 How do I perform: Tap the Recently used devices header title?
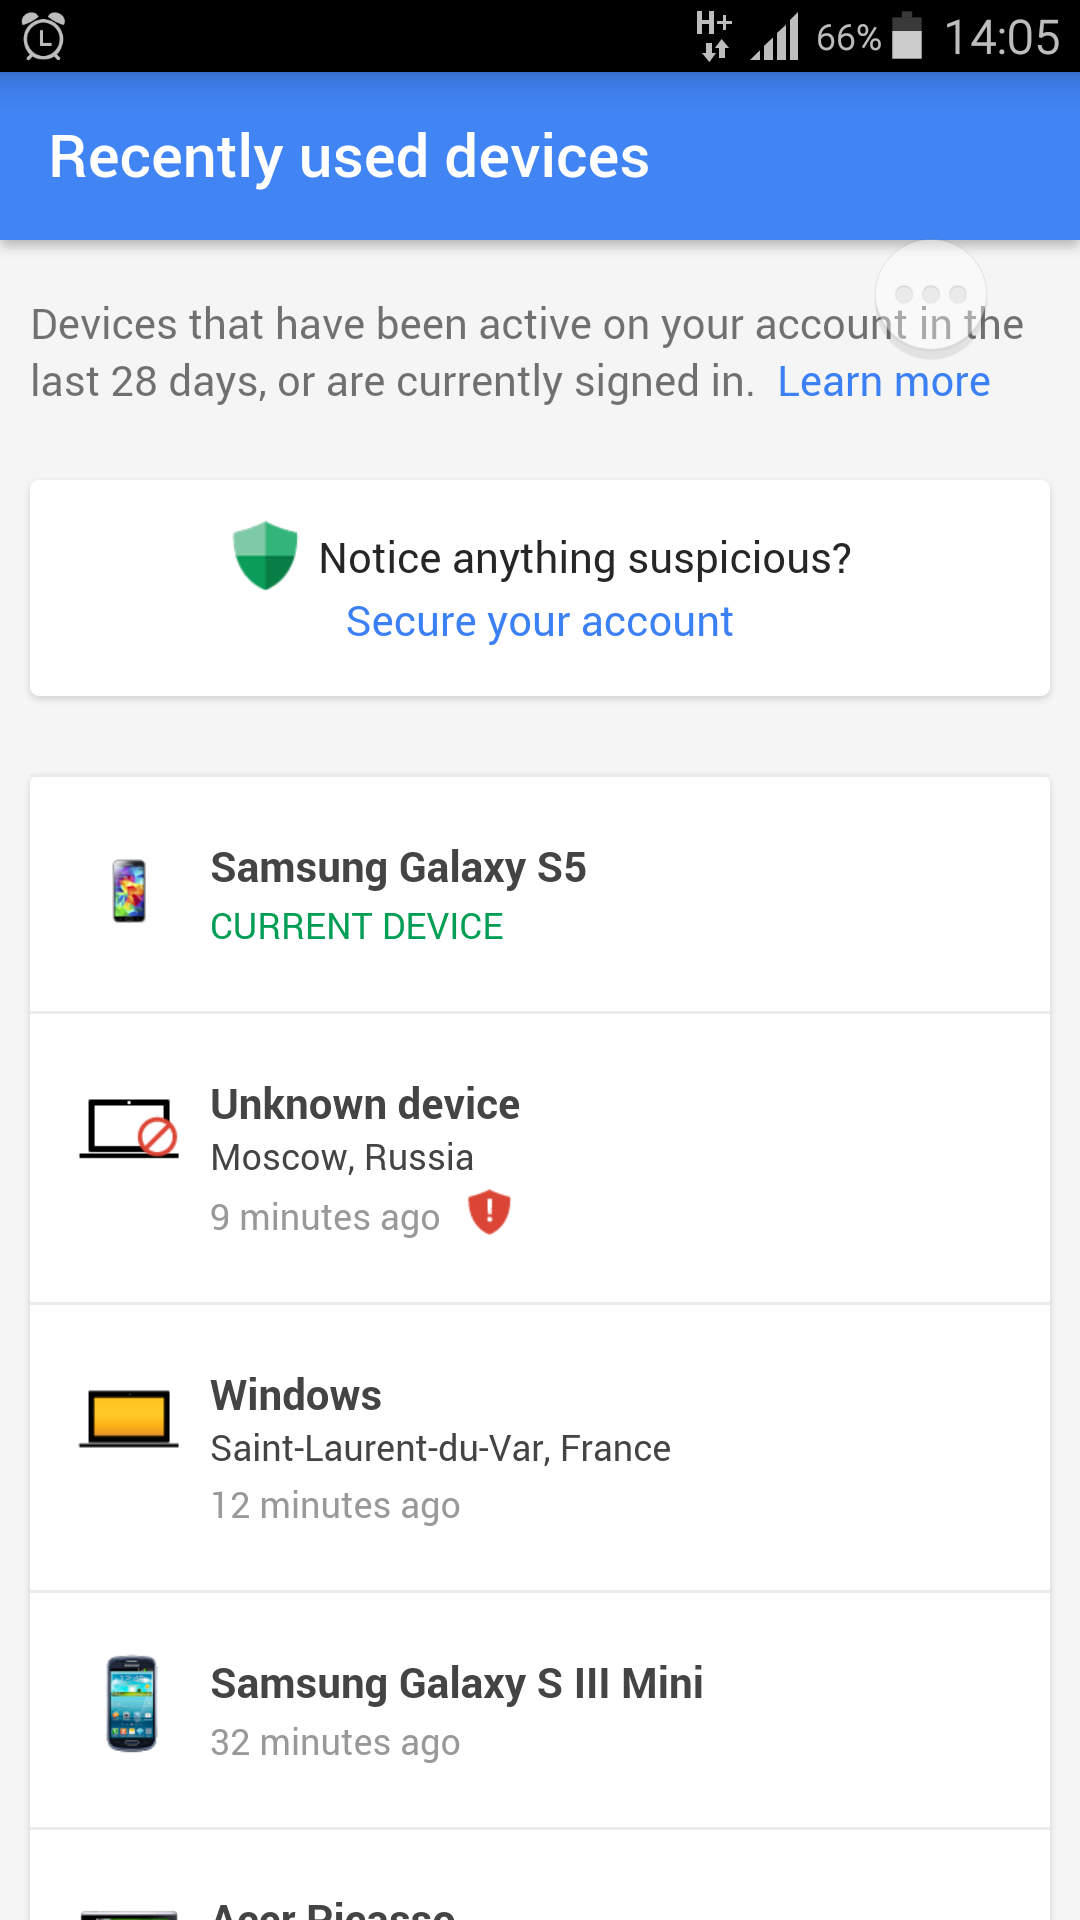click(349, 157)
